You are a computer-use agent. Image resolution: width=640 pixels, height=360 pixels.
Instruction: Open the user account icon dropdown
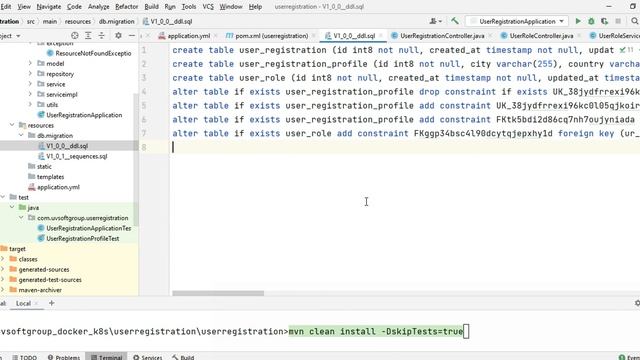pyautogui.click(x=436, y=21)
